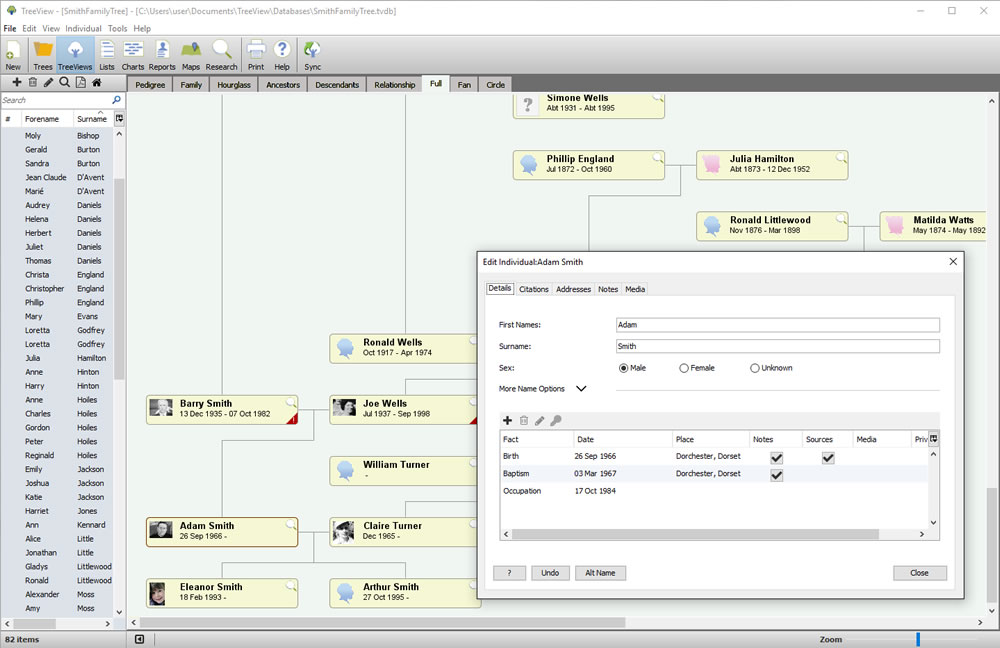Switch to the Hourglass tab
1000x648 pixels.
233,85
